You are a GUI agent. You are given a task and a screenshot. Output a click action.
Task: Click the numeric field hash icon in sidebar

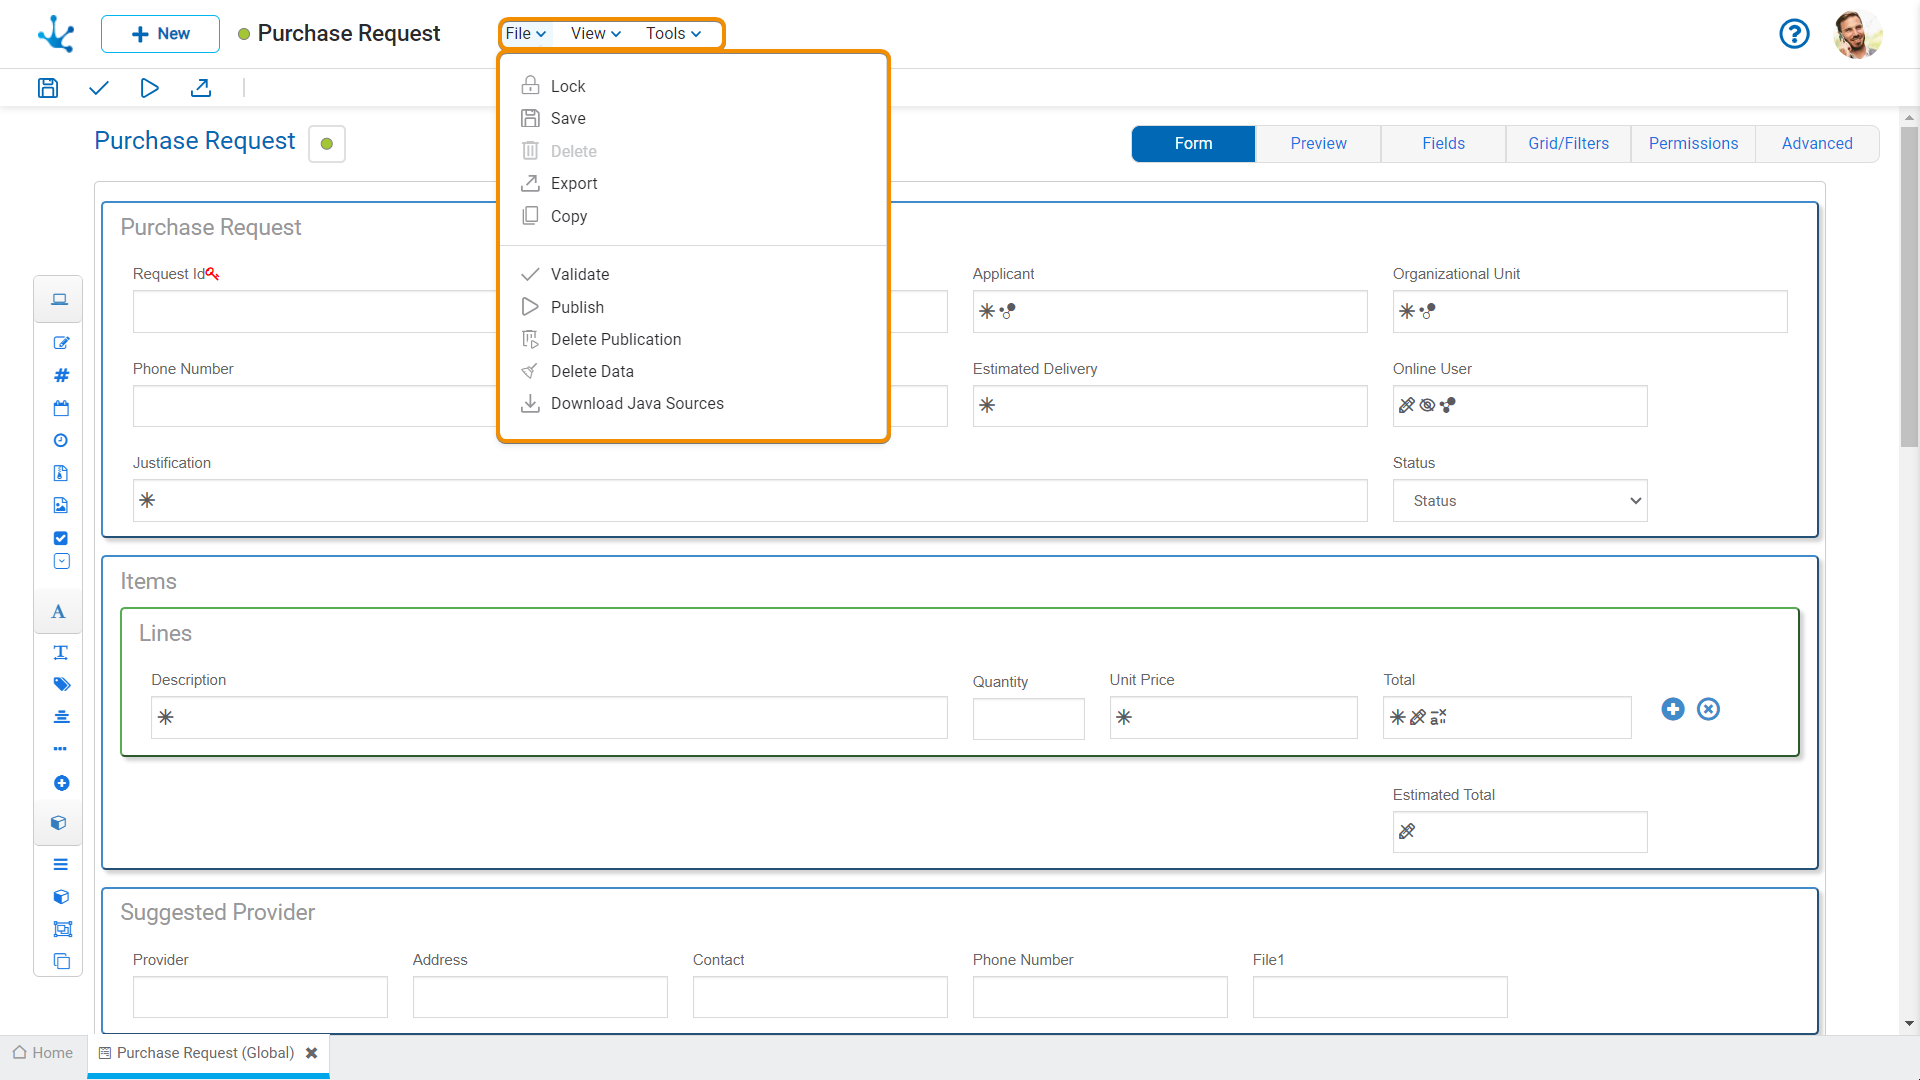pyautogui.click(x=61, y=376)
